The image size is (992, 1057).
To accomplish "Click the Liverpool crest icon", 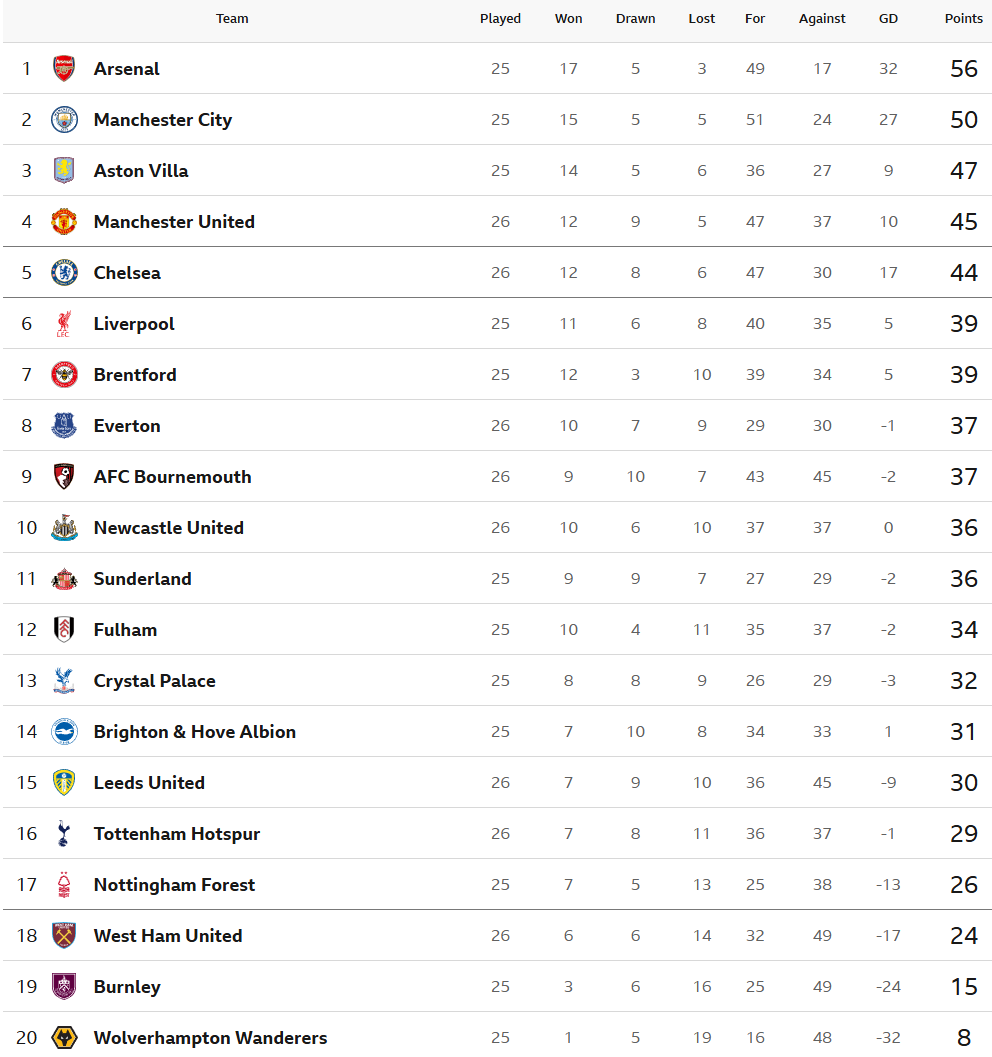I will pos(64,324).
